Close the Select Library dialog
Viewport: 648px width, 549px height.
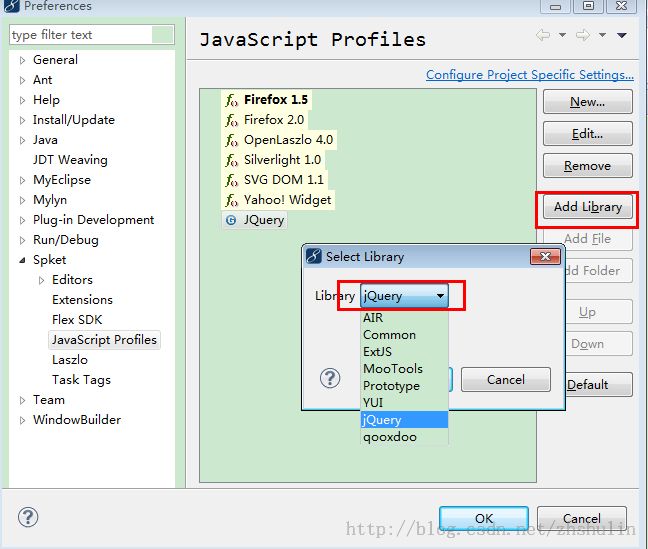pyautogui.click(x=545, y=257)
